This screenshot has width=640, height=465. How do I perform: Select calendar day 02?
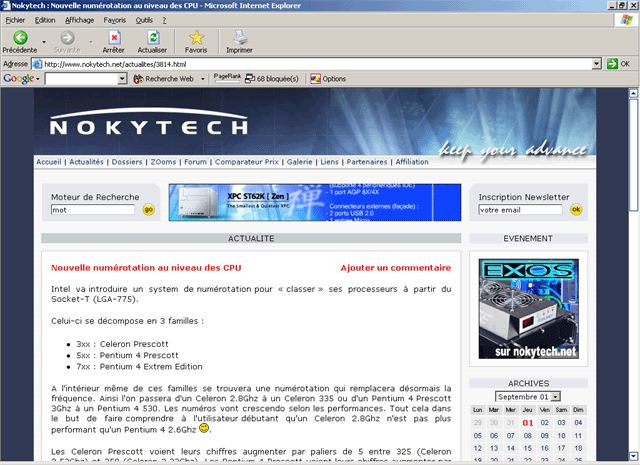pyautogui.click(x=544, y=423)
